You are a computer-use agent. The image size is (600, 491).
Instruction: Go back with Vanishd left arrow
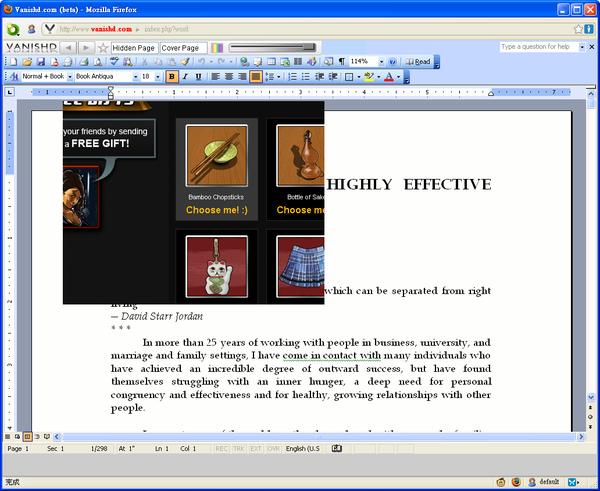point(68,47)
